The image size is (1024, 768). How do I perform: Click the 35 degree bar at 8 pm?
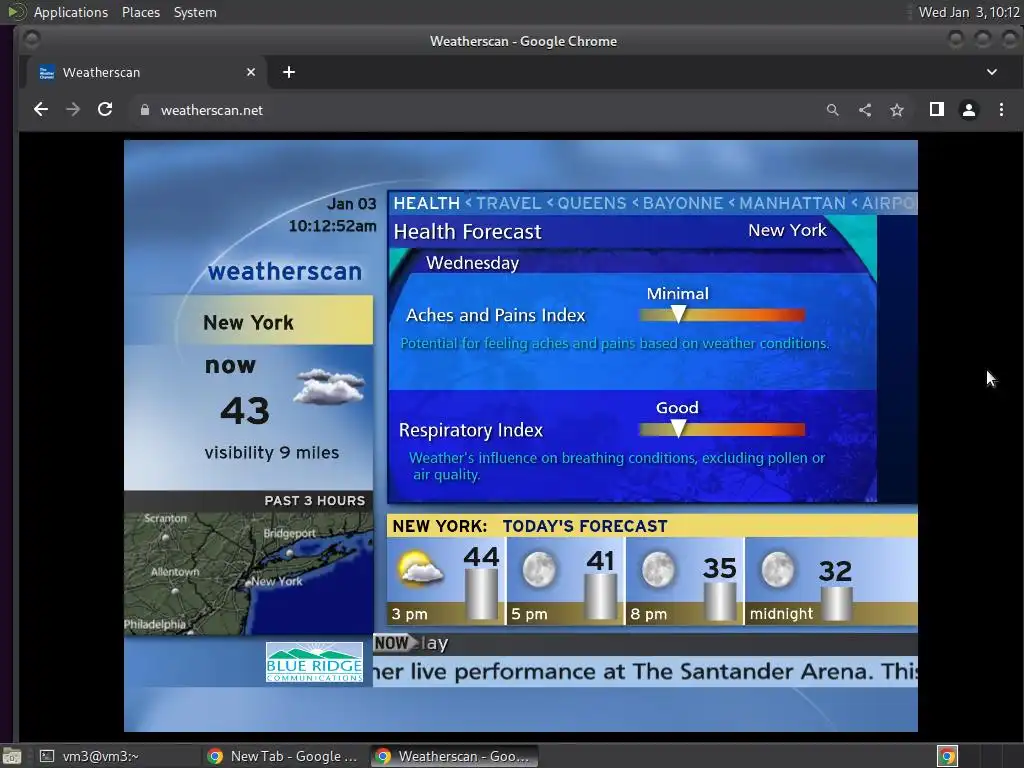coord(720,601)
